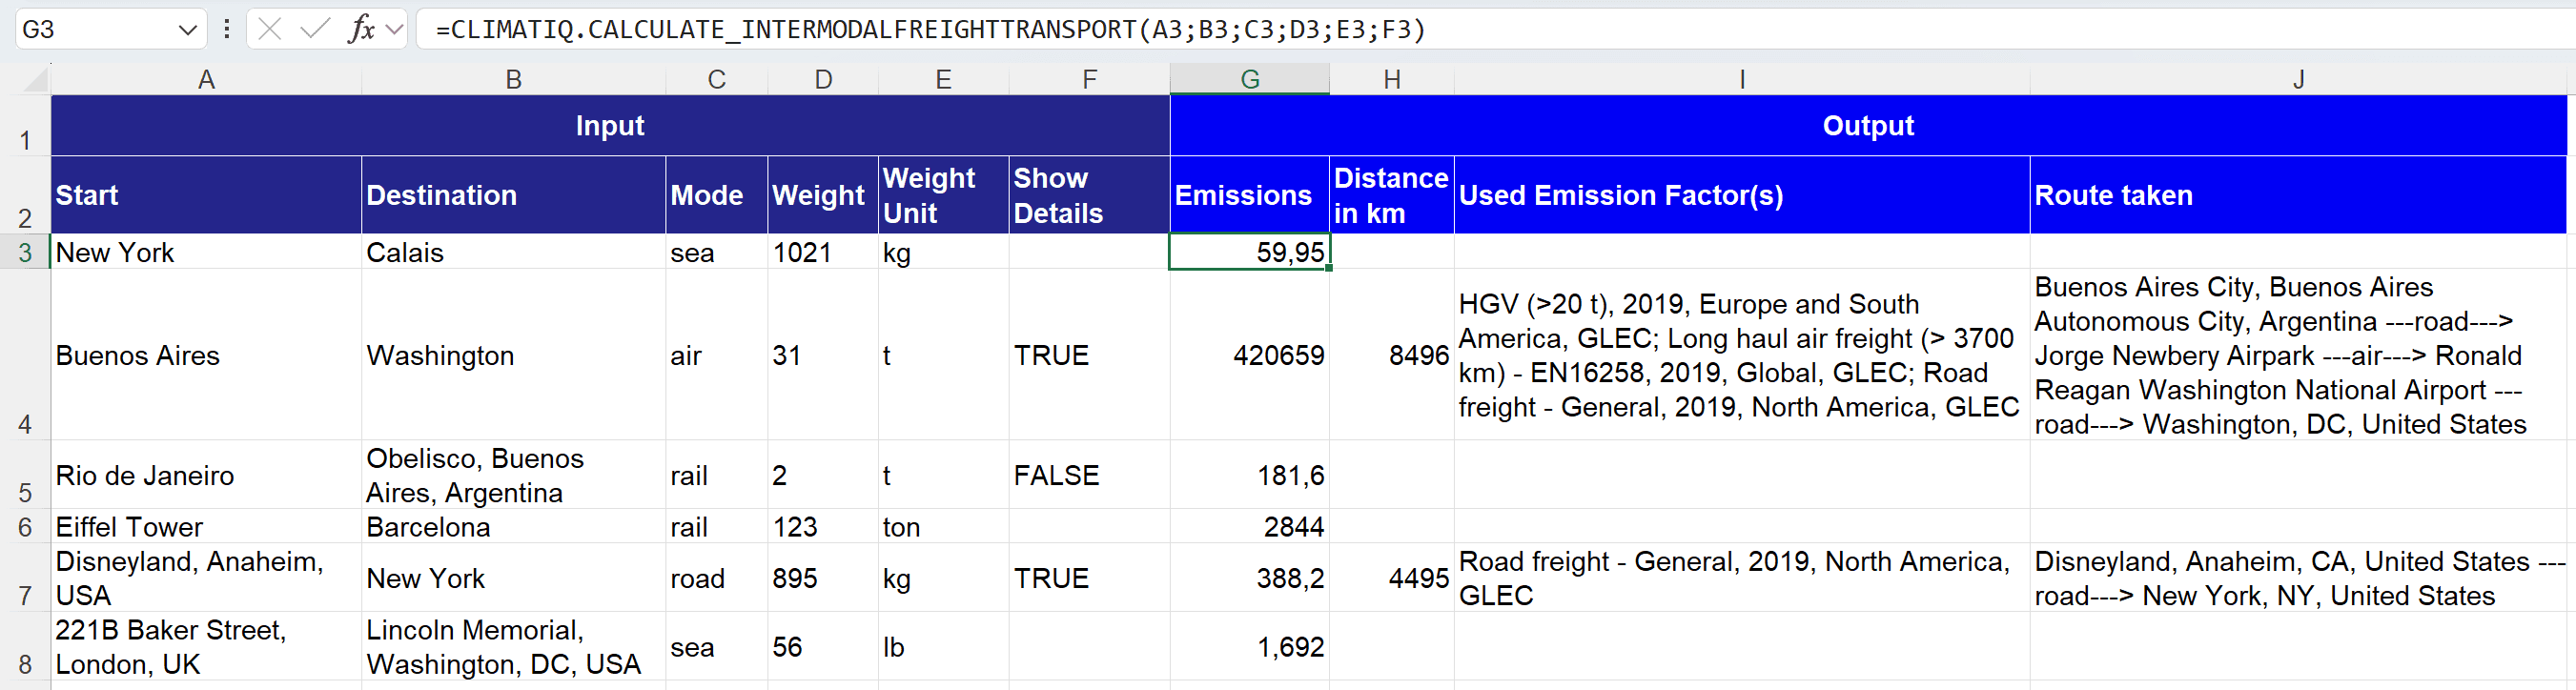Click cell containing New York start
The width and height of the screenshot is (2576, 690).
(206, 252)
